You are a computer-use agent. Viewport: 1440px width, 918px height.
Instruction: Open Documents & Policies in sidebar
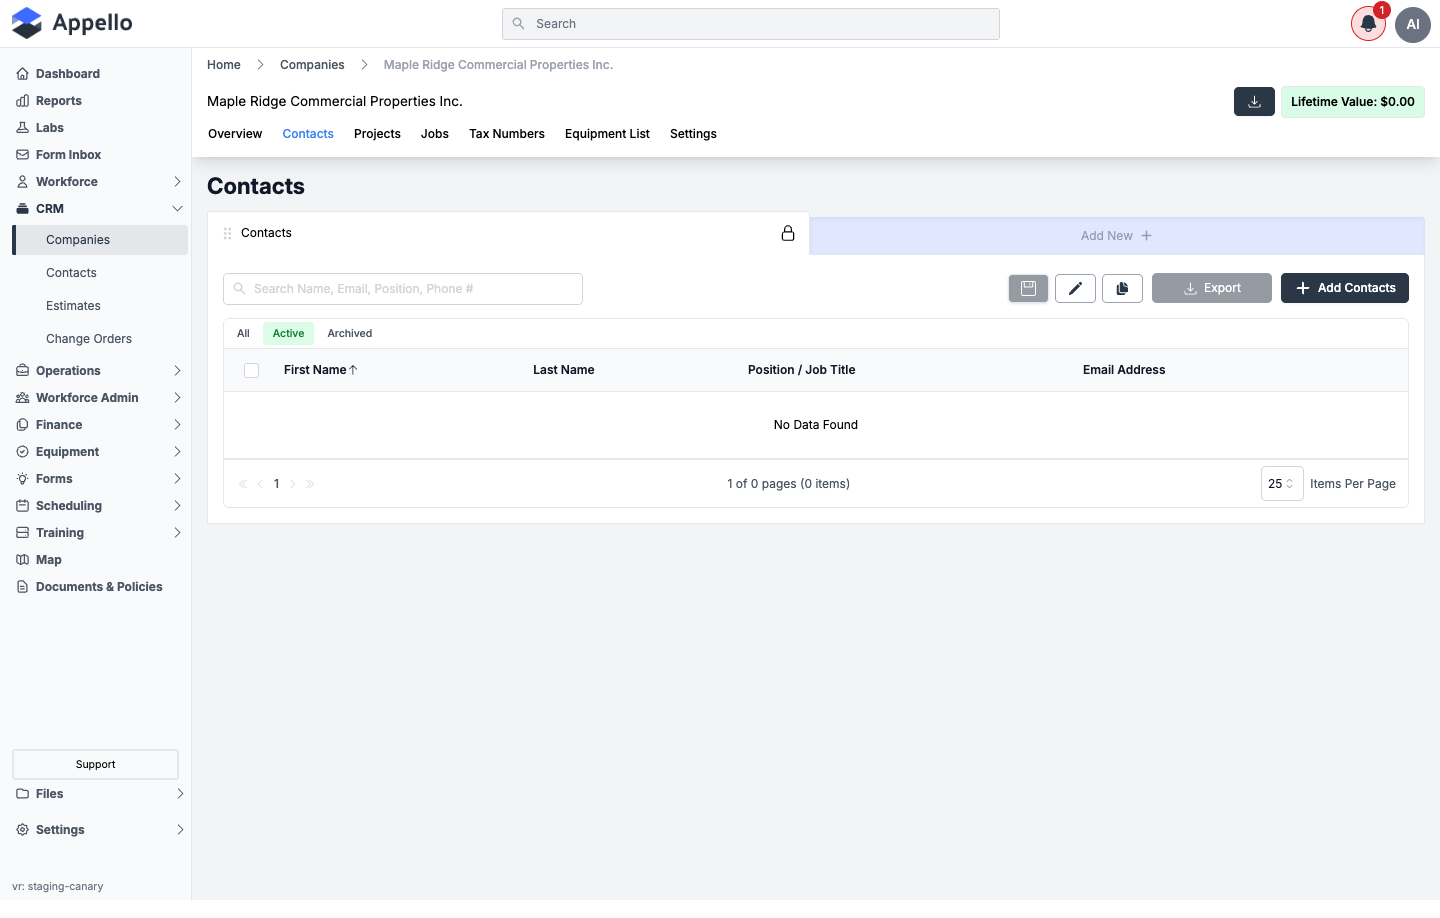(98, 587)
